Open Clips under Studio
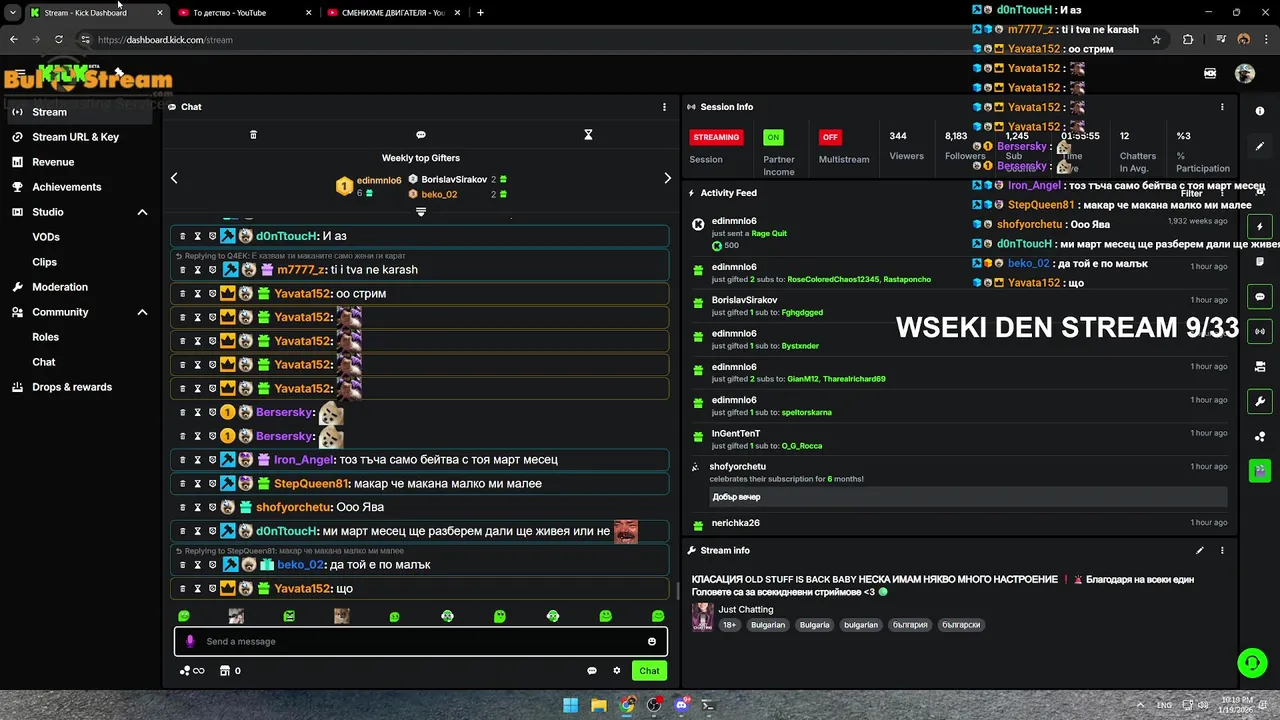This screenshot has height=720, width=1280. (x=44, y=262)
